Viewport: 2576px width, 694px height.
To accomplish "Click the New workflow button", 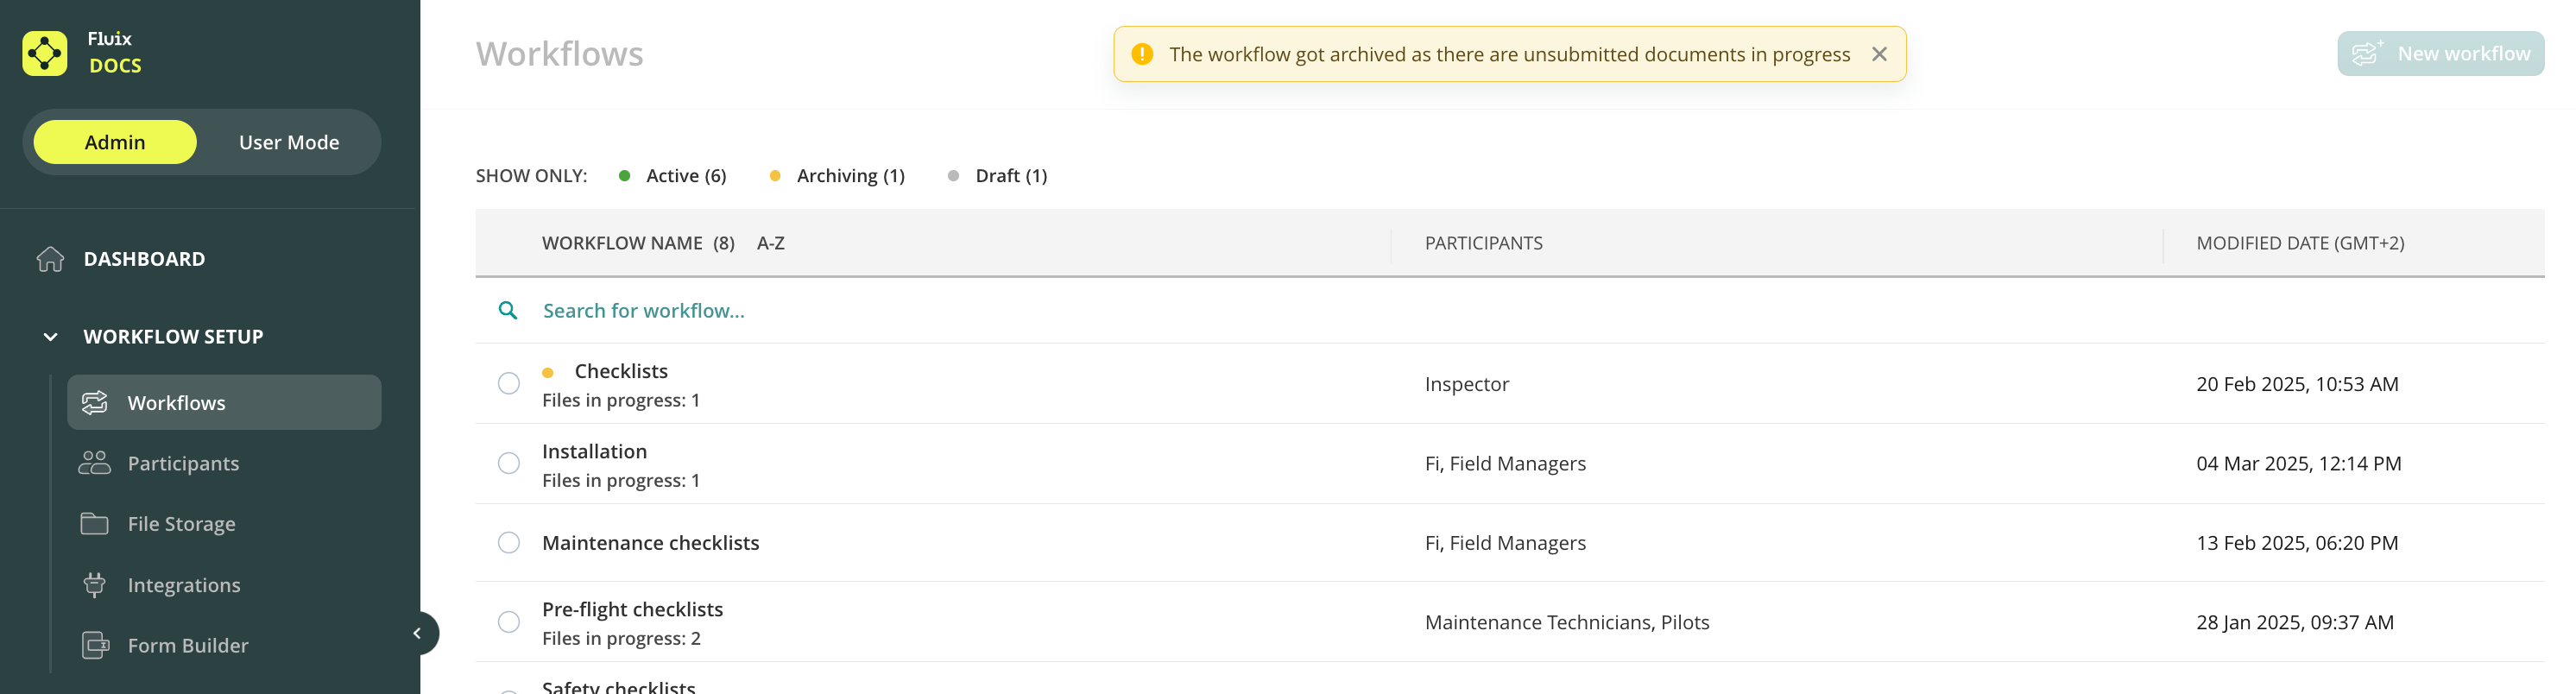I will click(2440, 54).
